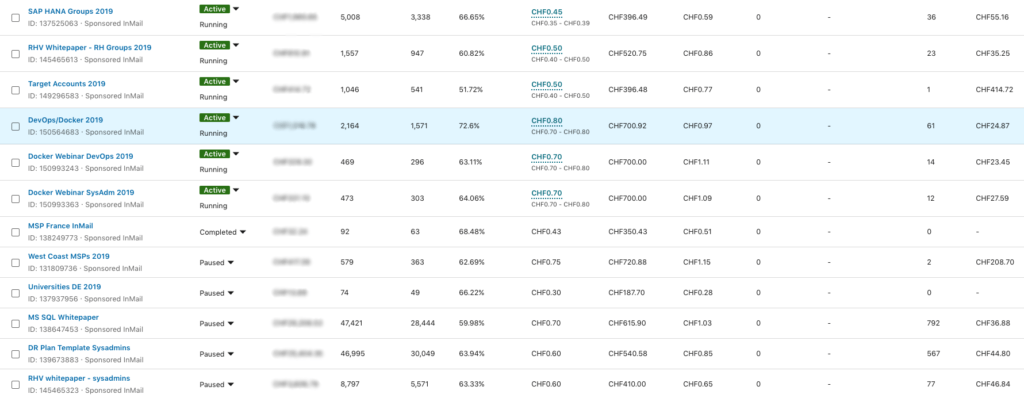Open status dropdown for SAP HANA Groups 2019

pos(236,9)
